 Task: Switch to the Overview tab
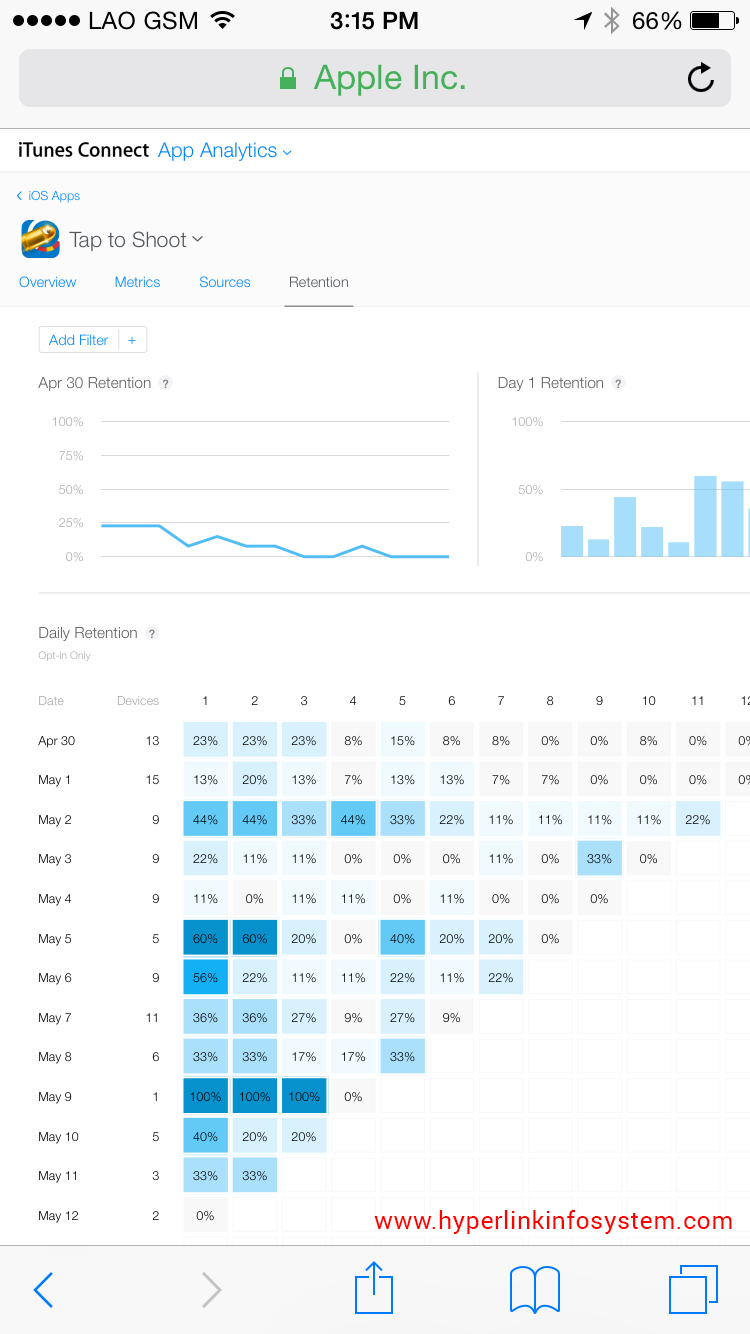(x=48, y=282)
